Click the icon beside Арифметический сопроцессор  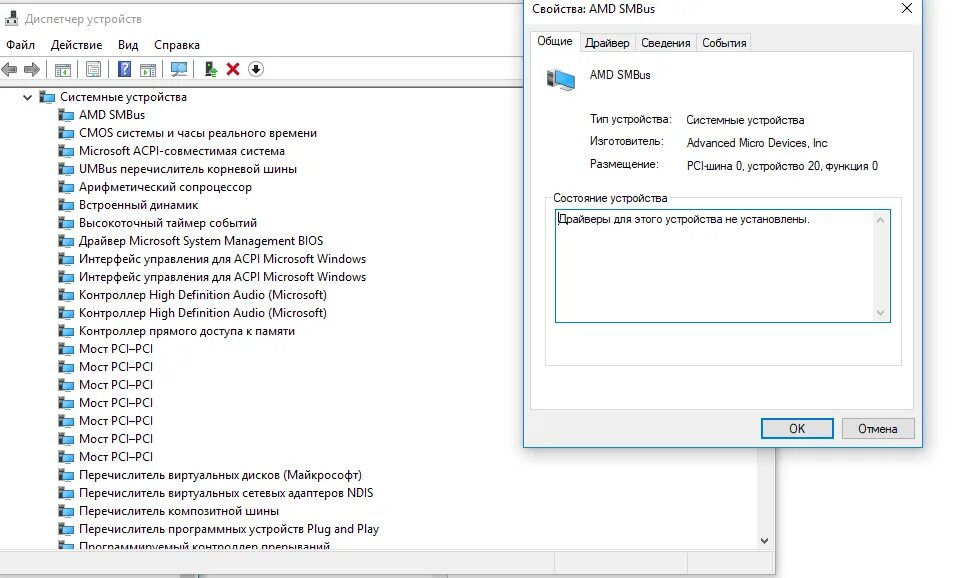[66, 187]
